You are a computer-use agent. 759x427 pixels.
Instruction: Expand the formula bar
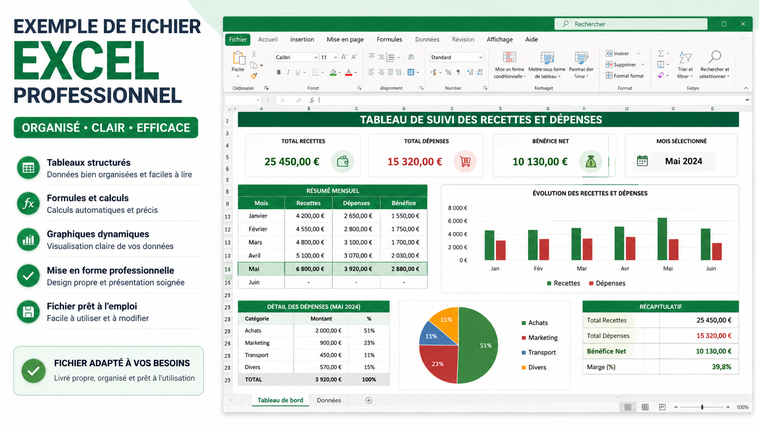point(747,100)
